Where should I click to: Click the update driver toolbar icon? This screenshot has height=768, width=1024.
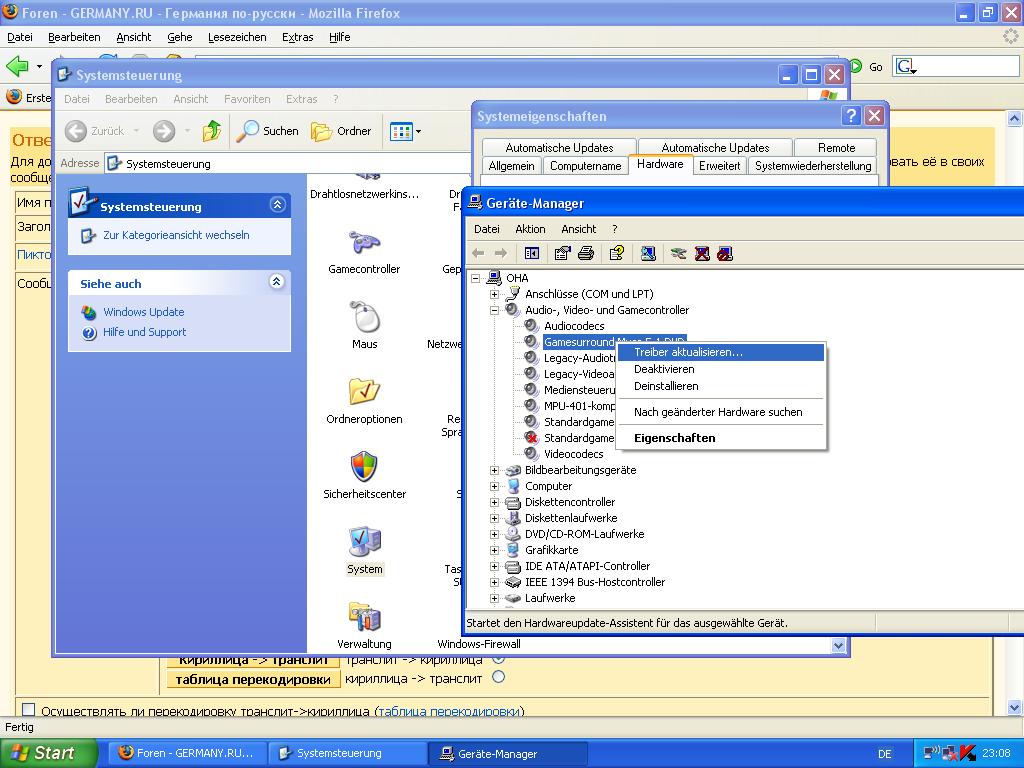679,253
